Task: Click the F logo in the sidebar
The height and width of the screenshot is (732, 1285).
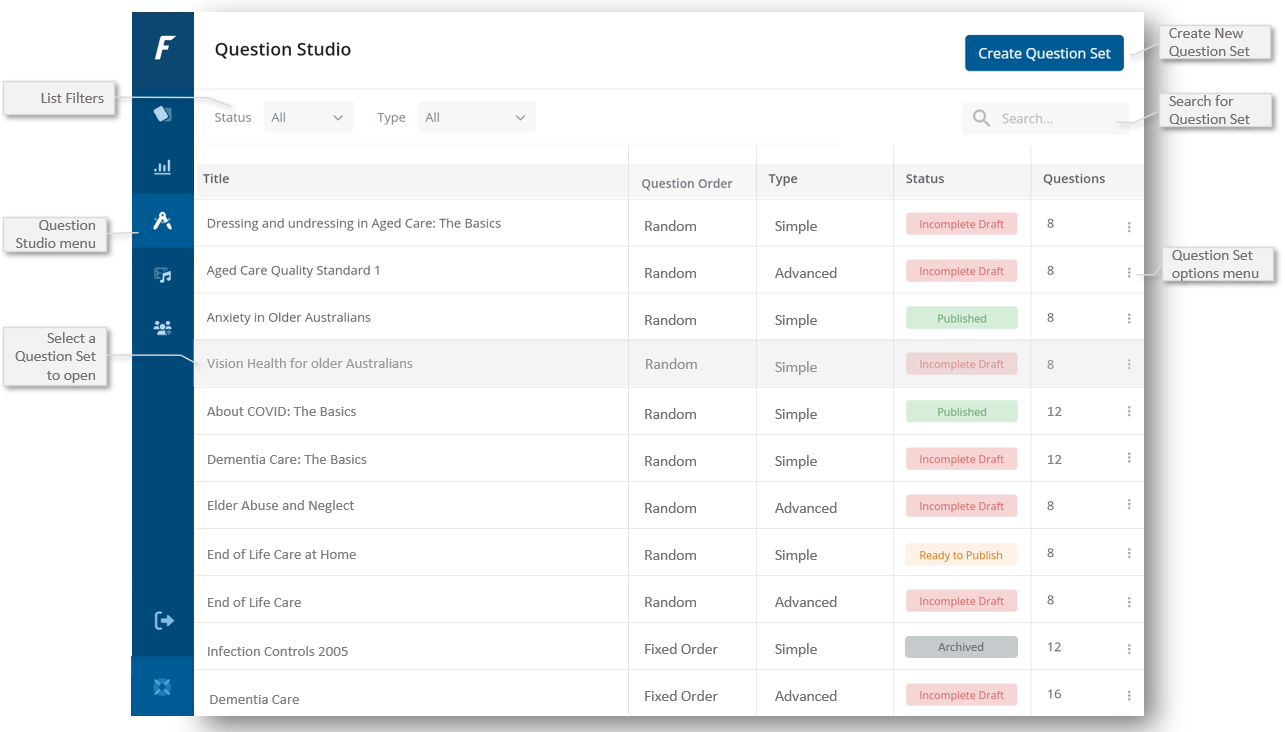Action: click(164, 47)
